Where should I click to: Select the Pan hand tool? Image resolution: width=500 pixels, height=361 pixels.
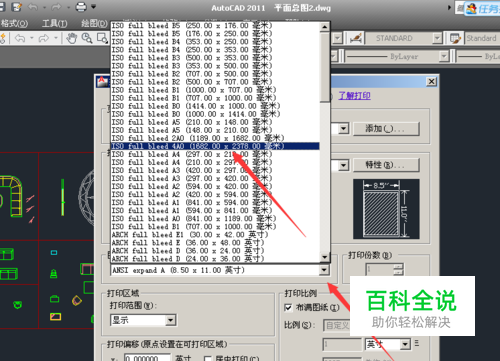(x=71, y=38)
